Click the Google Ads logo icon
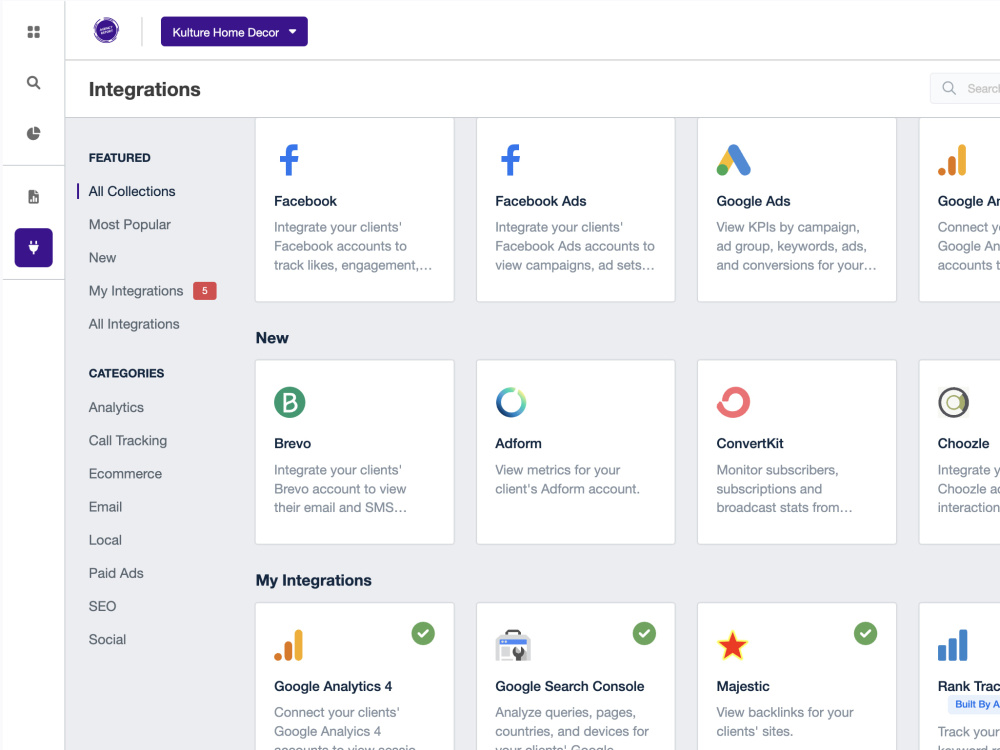 733,160
